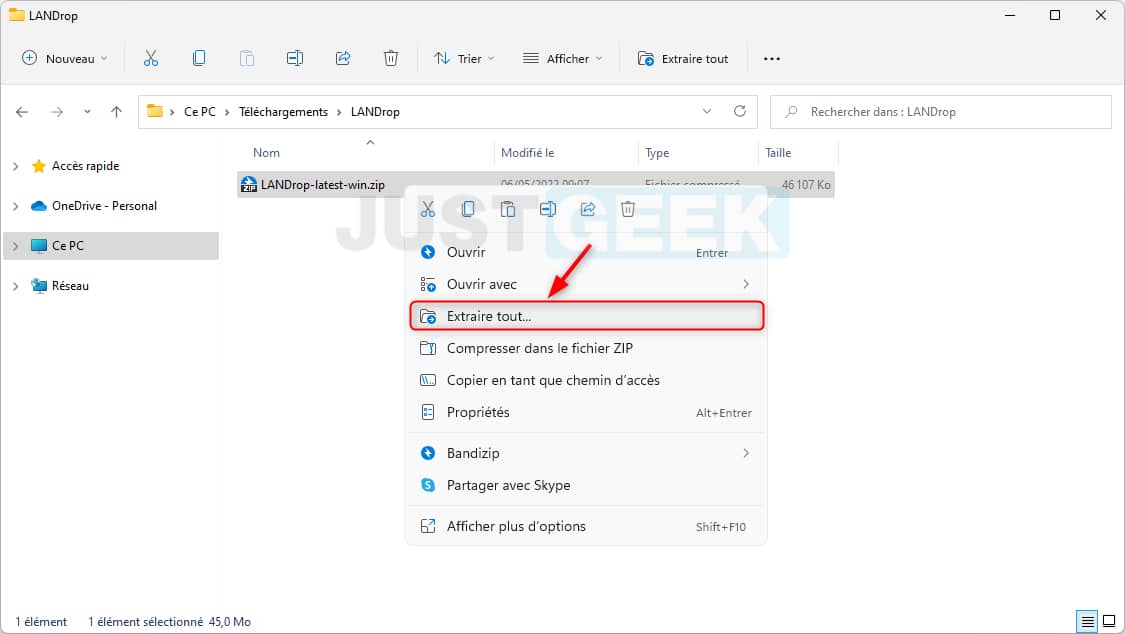
Task: Click the folder icon in the address bar
Action: pos(154,111)
